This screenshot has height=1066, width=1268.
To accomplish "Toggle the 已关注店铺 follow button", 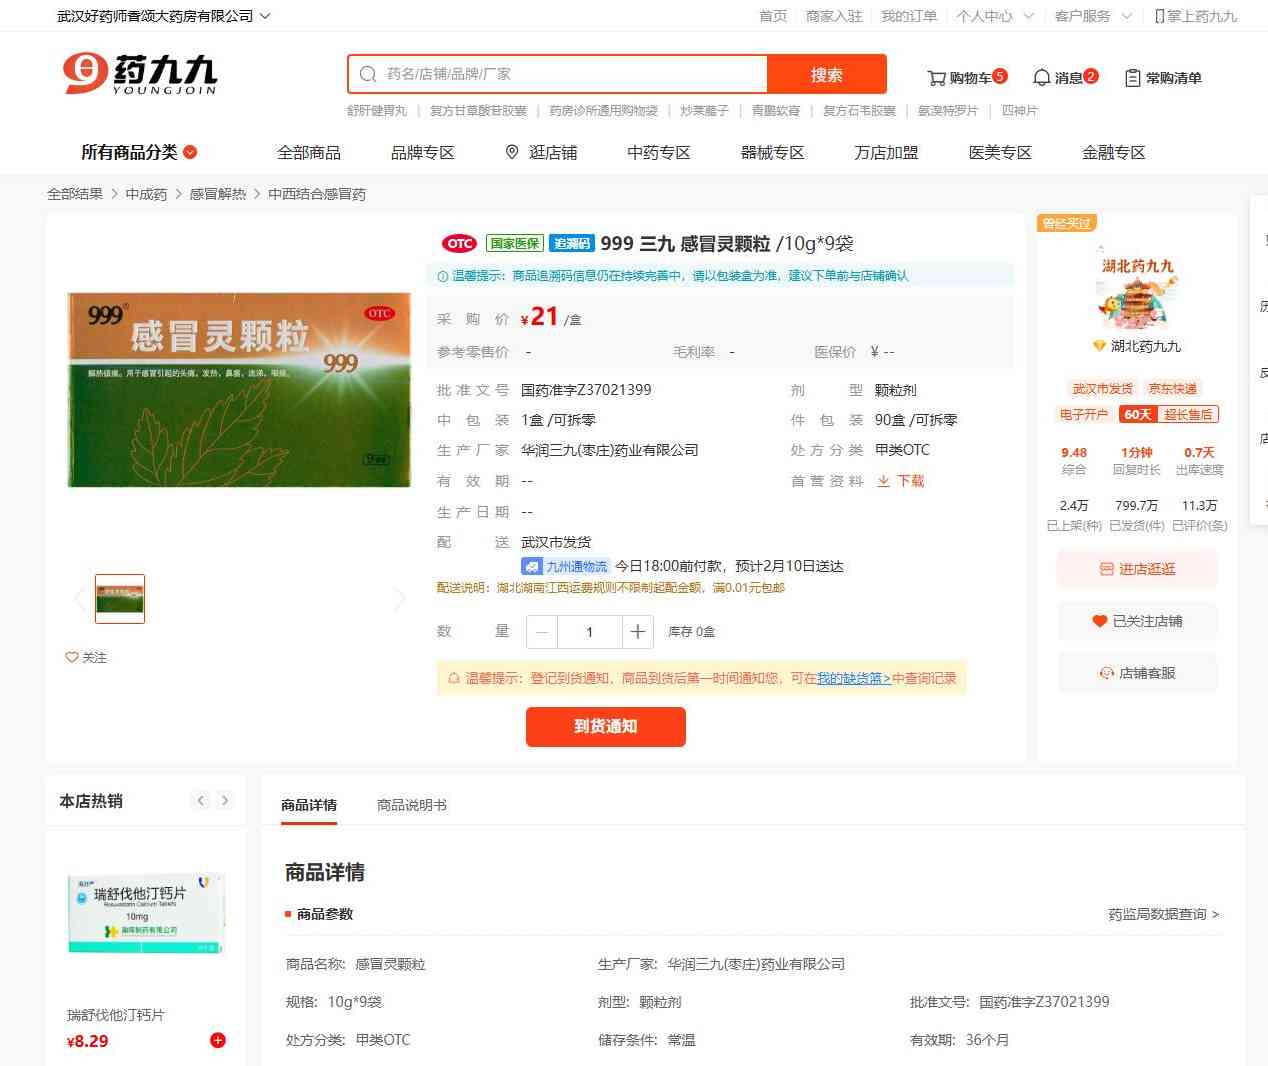I will (x=1137, y=621).
